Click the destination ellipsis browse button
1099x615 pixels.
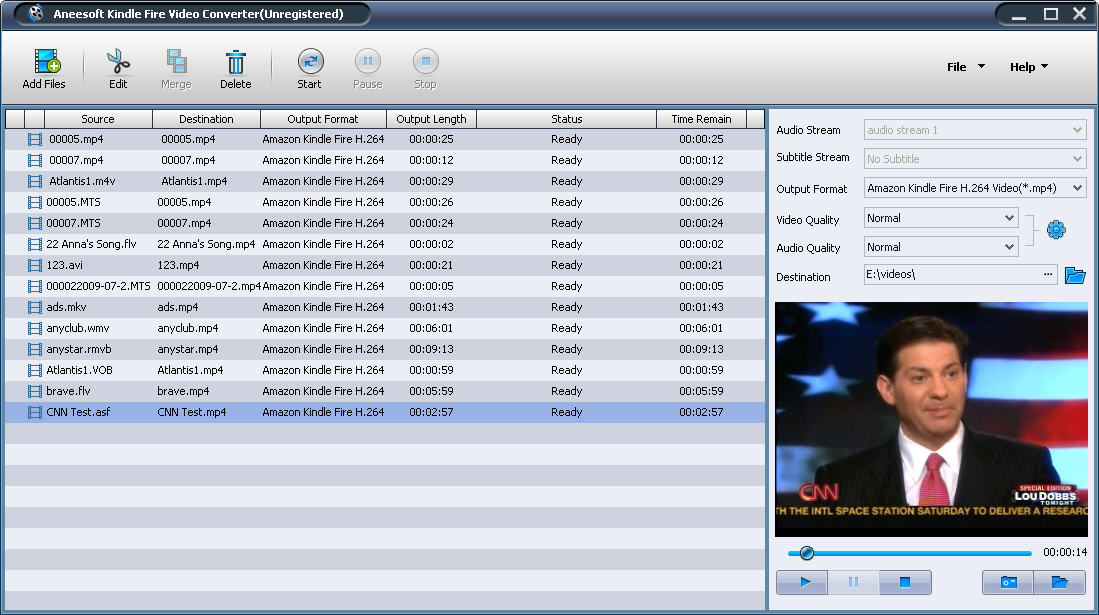pos(1048,274)
